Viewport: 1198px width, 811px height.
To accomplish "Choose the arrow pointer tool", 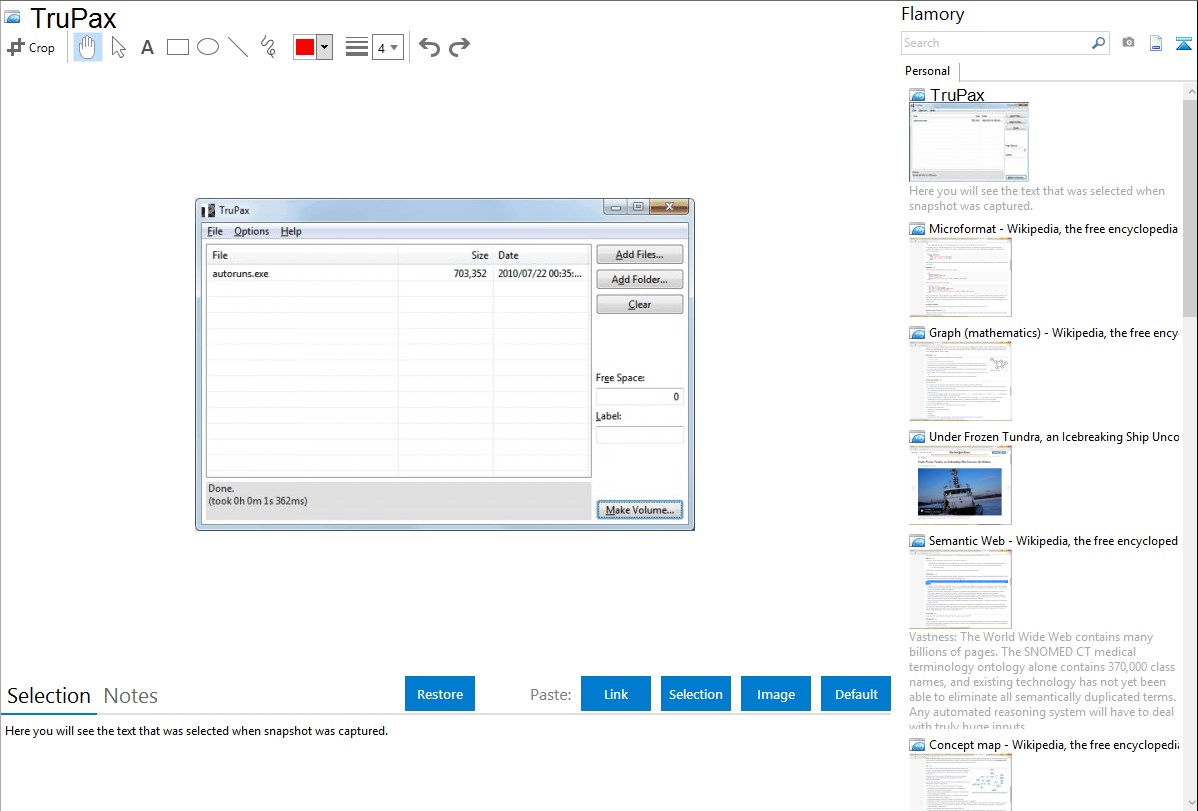I will (x=118, y=47).
